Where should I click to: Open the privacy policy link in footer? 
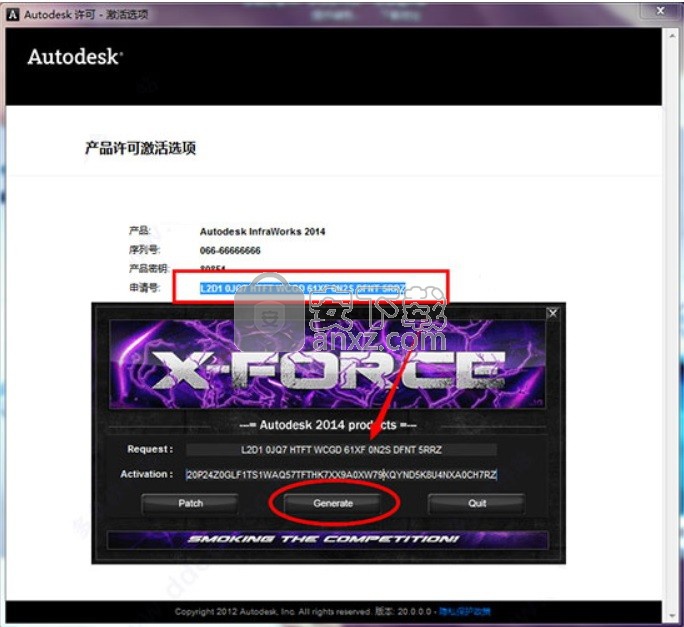[x=465, y=611]
